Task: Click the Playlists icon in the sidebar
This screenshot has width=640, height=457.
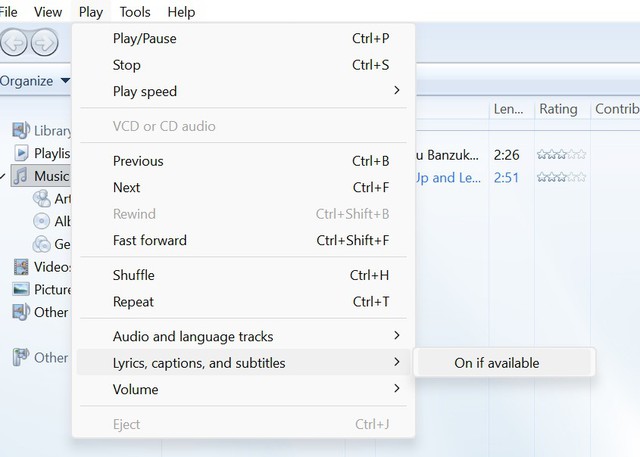Action: (x=21, y=153)
